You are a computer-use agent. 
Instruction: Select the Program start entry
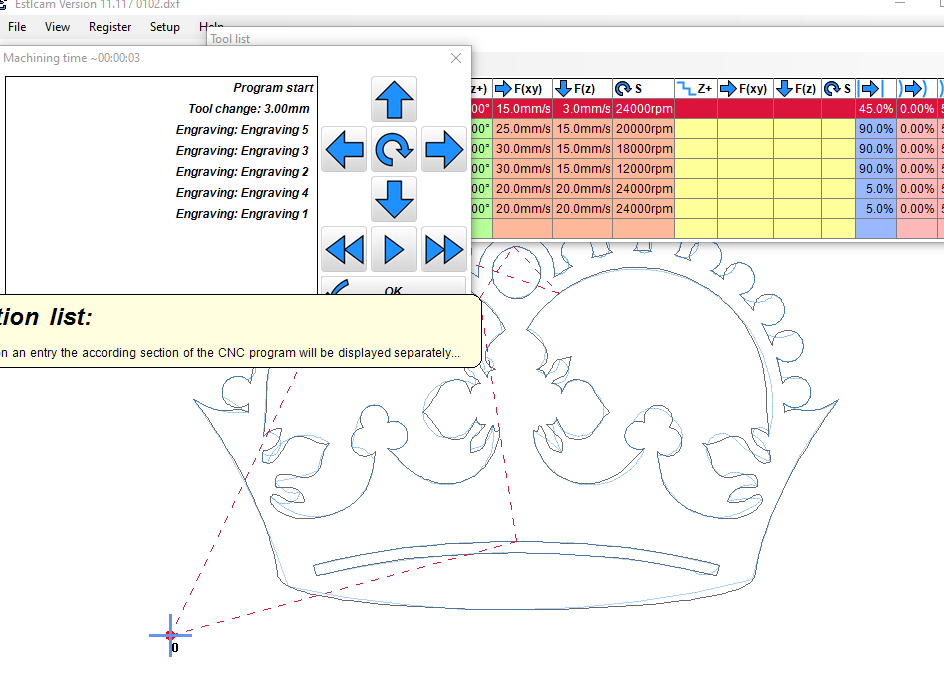[x=273, y=88]
